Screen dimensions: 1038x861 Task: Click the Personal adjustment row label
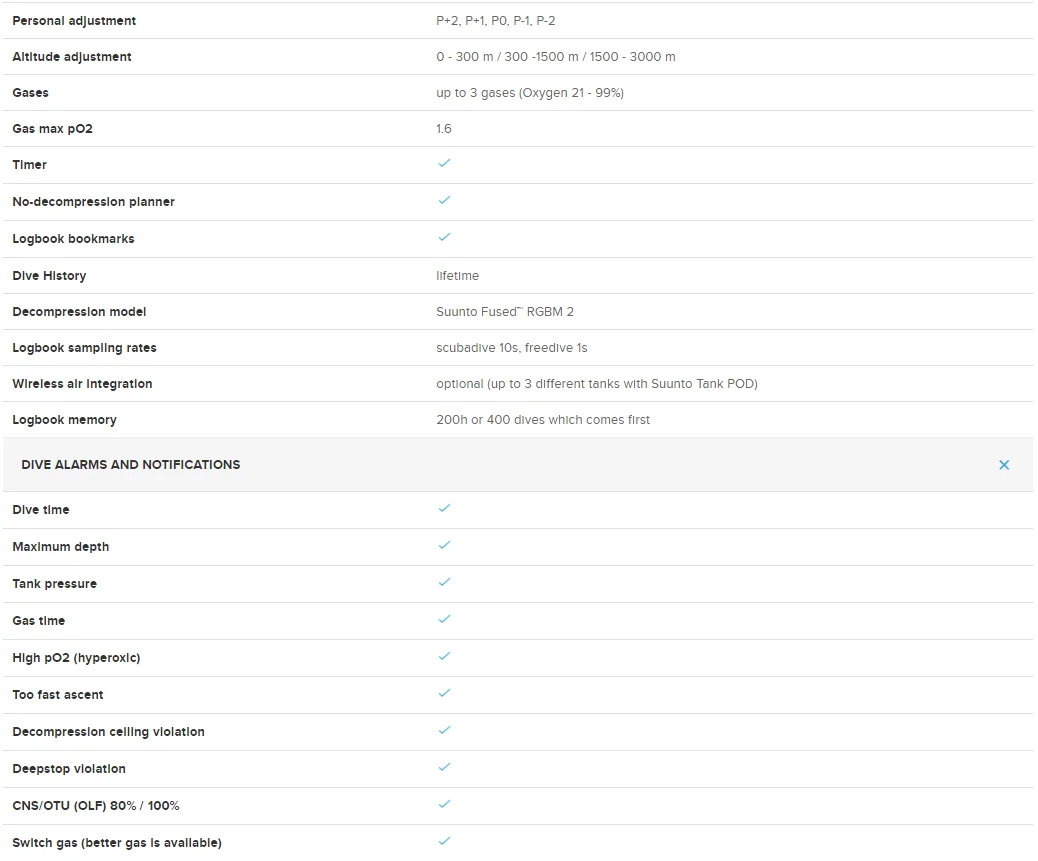pyautogui.click(x=74, y=21)
